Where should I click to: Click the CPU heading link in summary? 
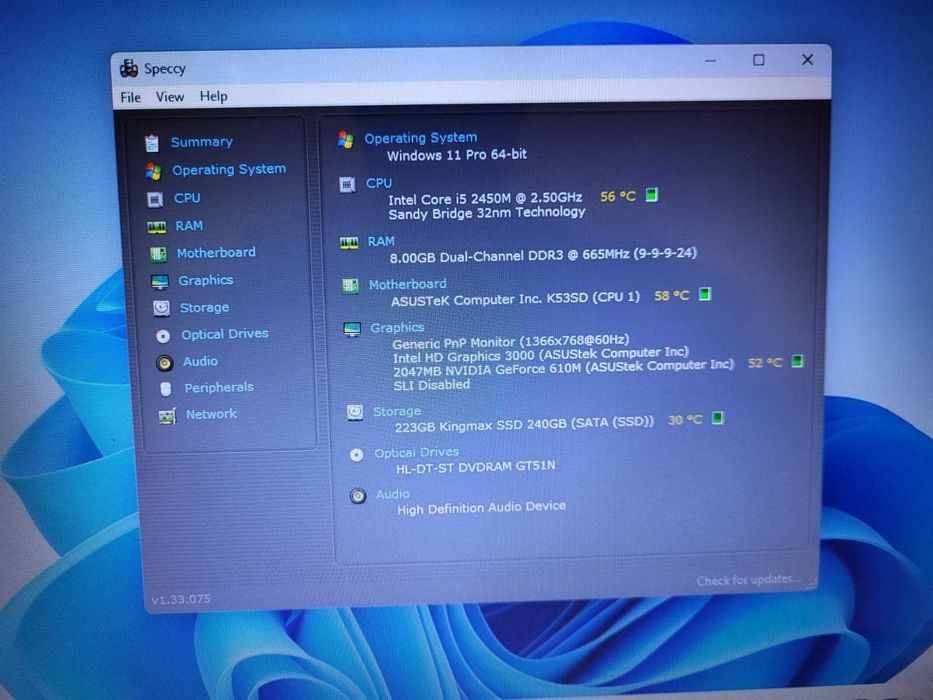pos(378,183)
